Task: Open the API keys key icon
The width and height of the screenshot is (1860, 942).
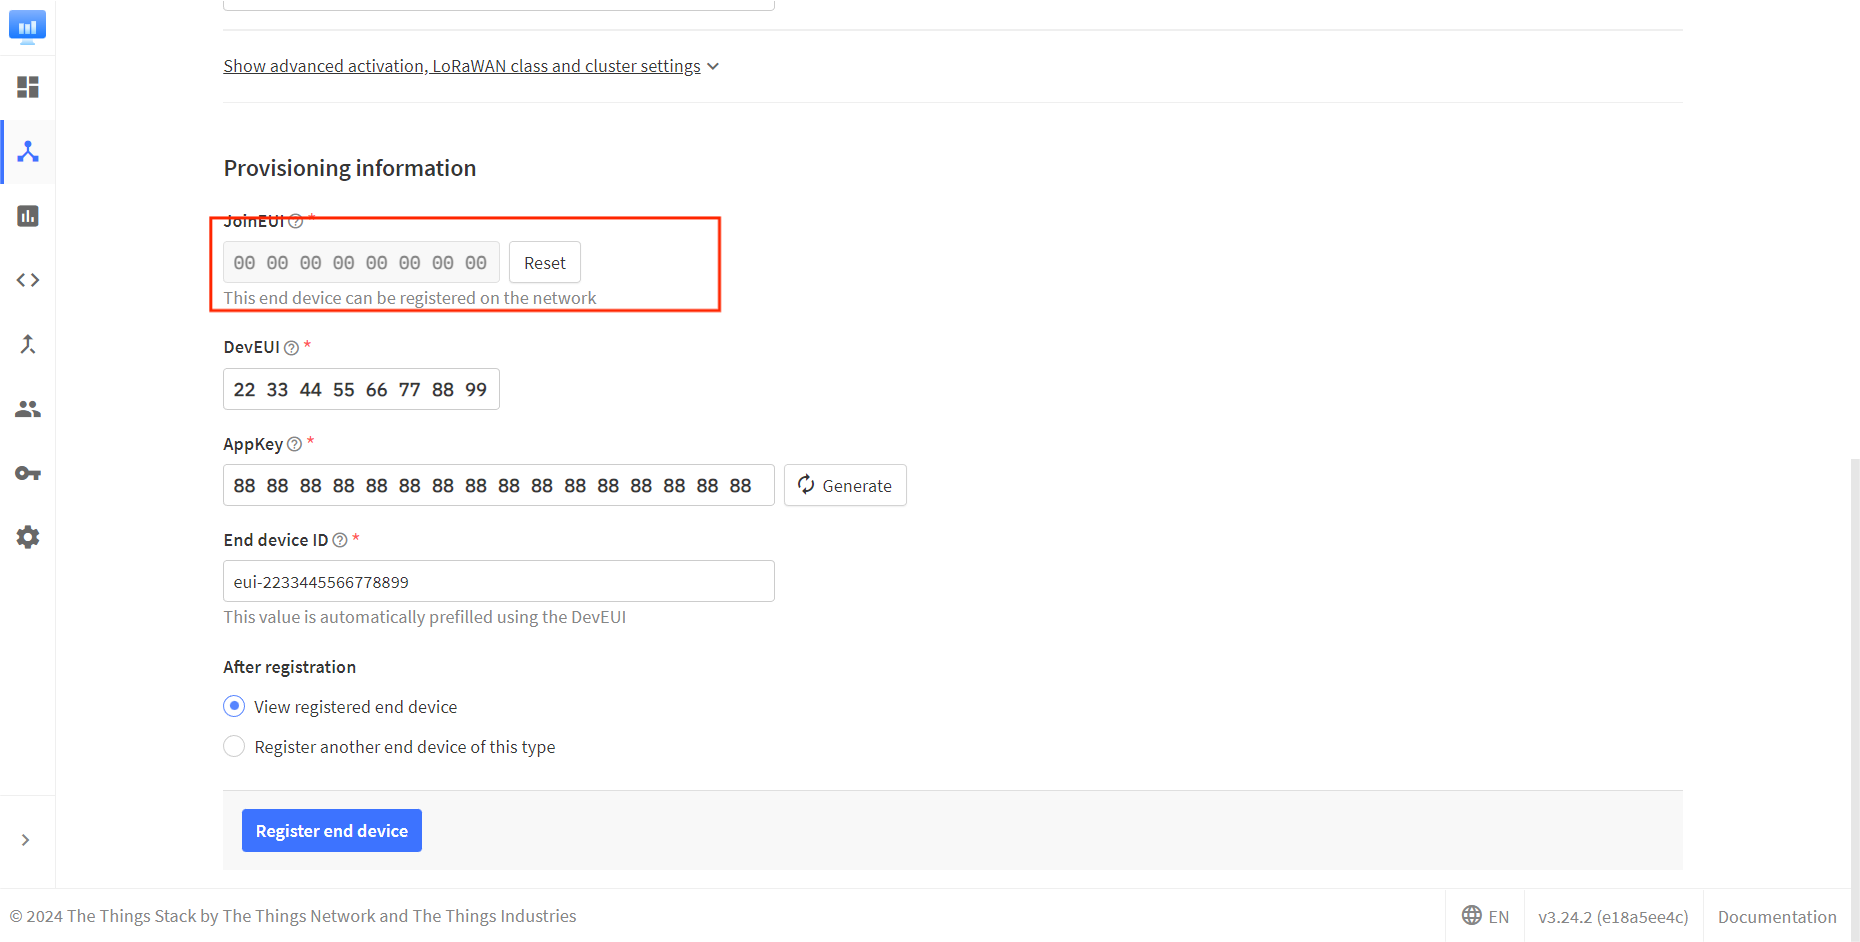Action: pos(28,473)
